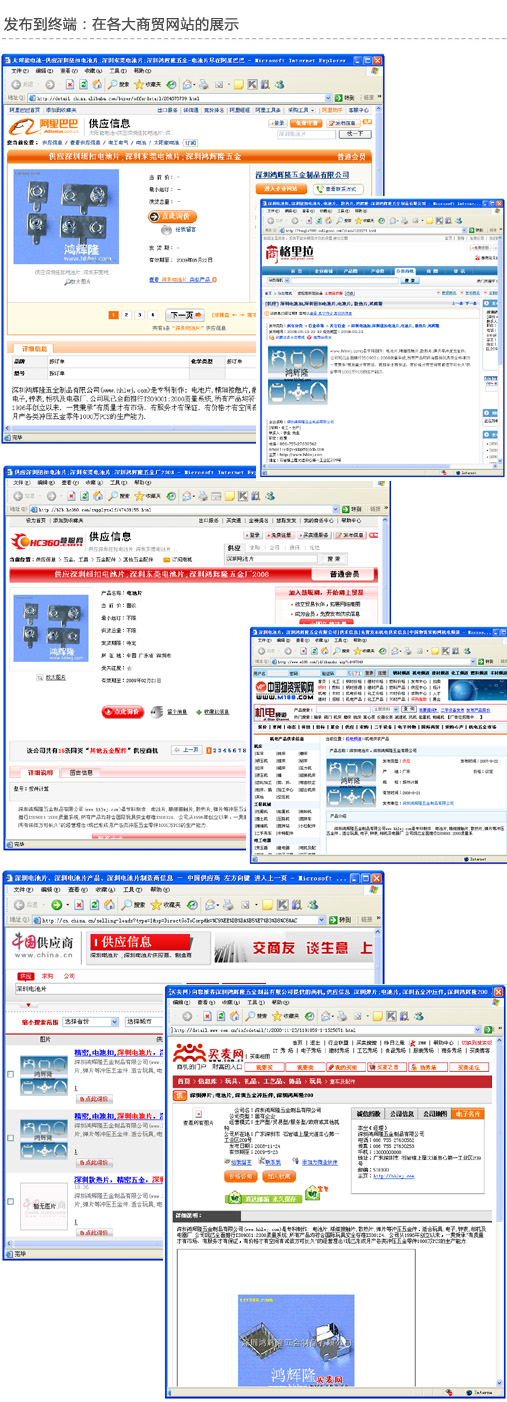Open the 文件 menu in the Alibaba window
The image size is (507, 1402).
tap(19, 72)
